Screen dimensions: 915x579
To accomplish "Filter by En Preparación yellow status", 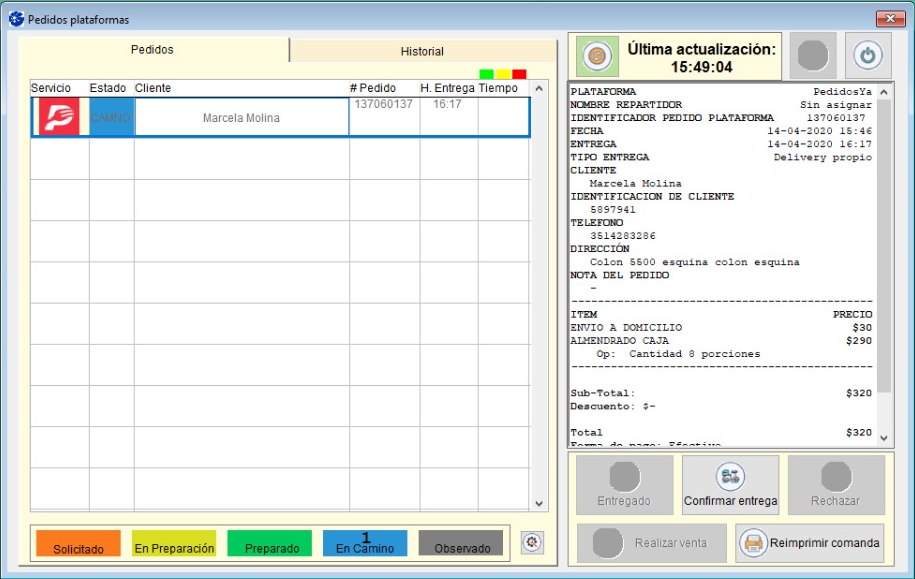I will 174,543.
